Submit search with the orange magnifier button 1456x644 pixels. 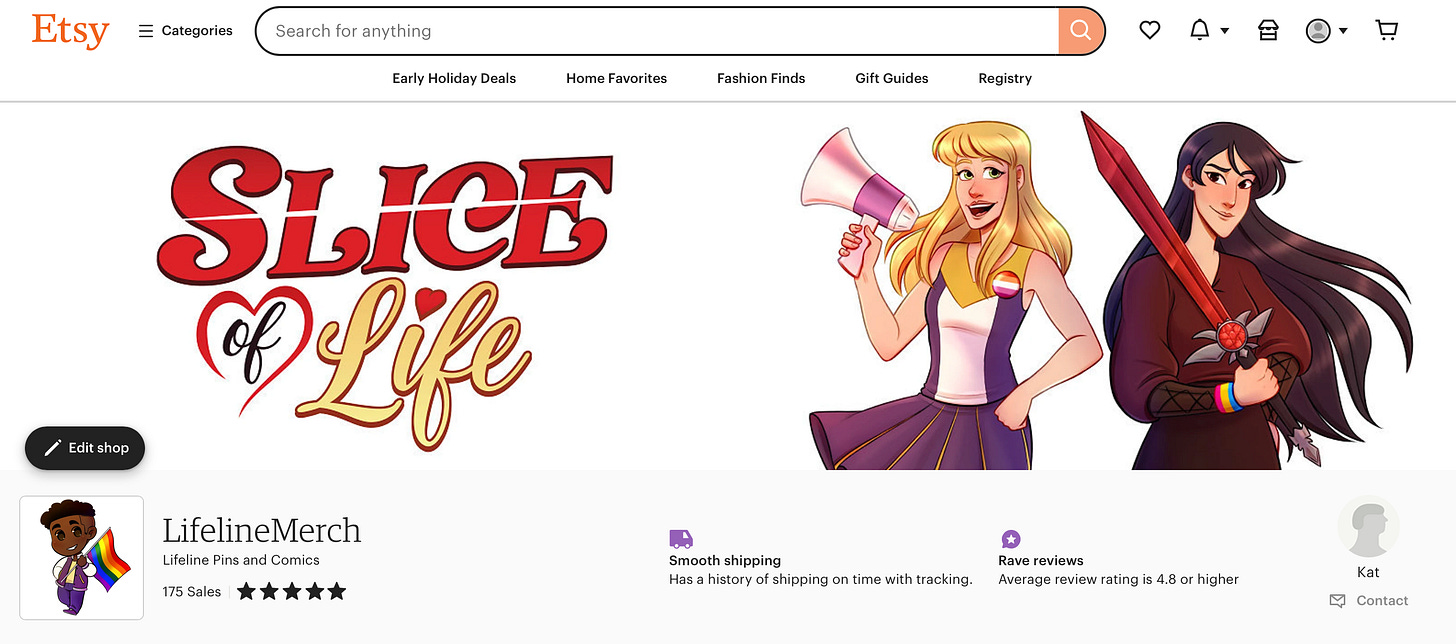1081,31
